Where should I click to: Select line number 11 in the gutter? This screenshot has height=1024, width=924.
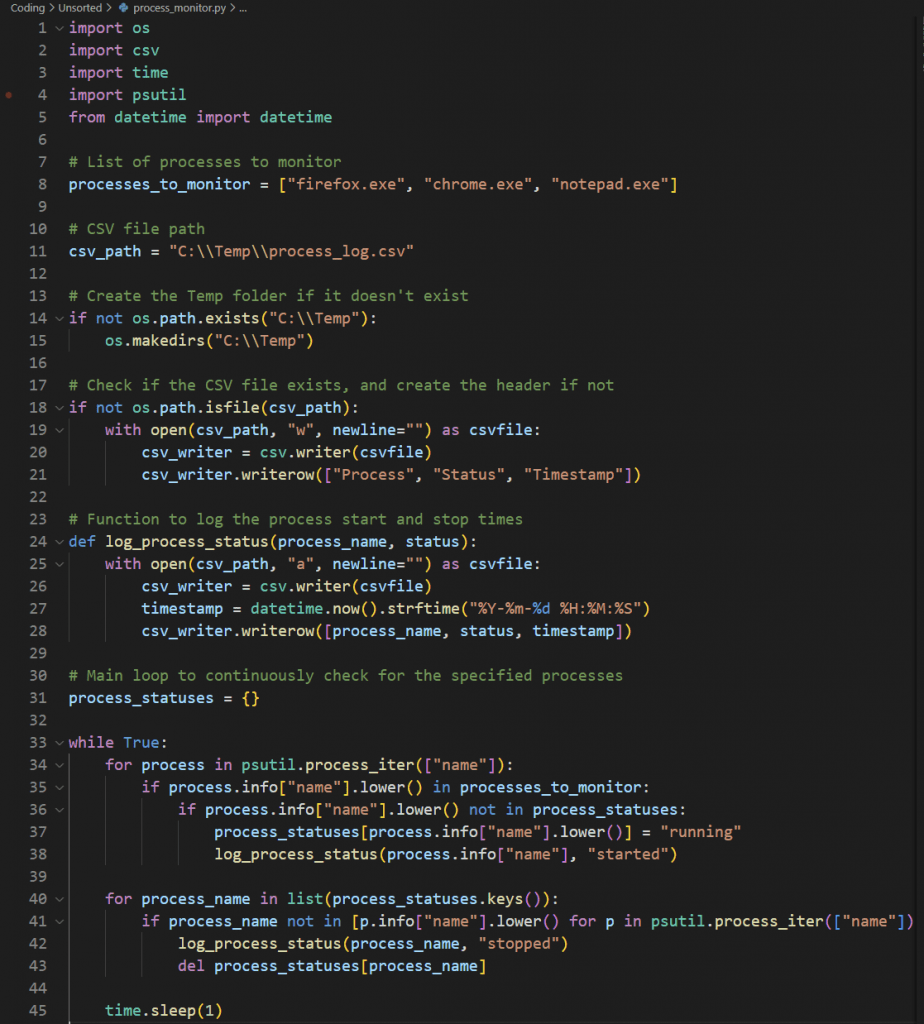pyautogui.click(x=38, y=251)
